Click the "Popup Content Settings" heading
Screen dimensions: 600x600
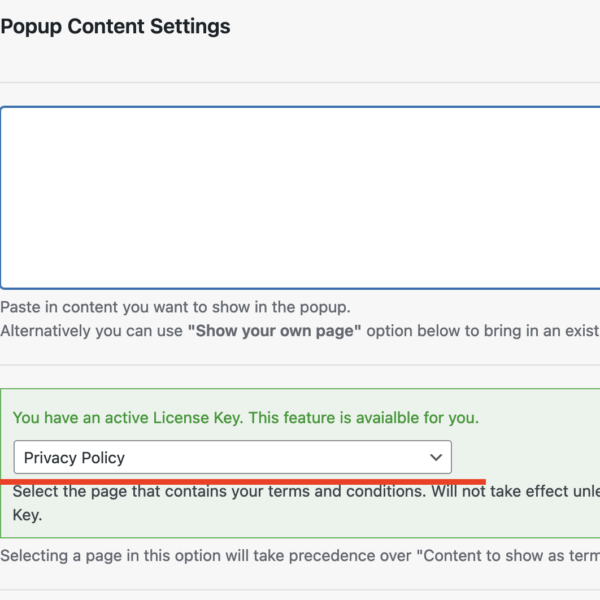[x=115, y=27]
